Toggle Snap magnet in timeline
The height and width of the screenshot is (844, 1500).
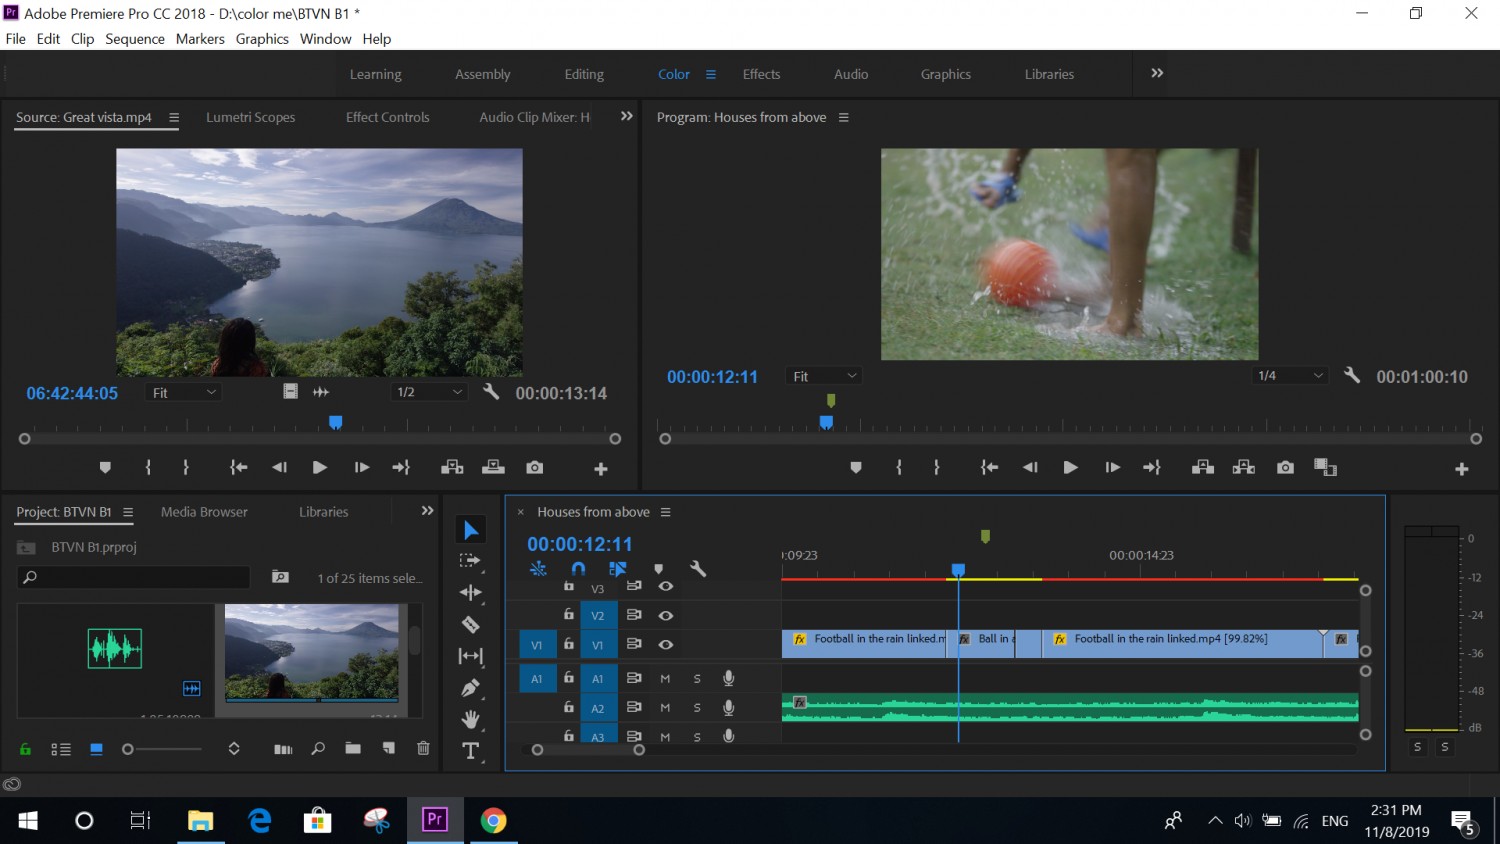coord(578,569)
